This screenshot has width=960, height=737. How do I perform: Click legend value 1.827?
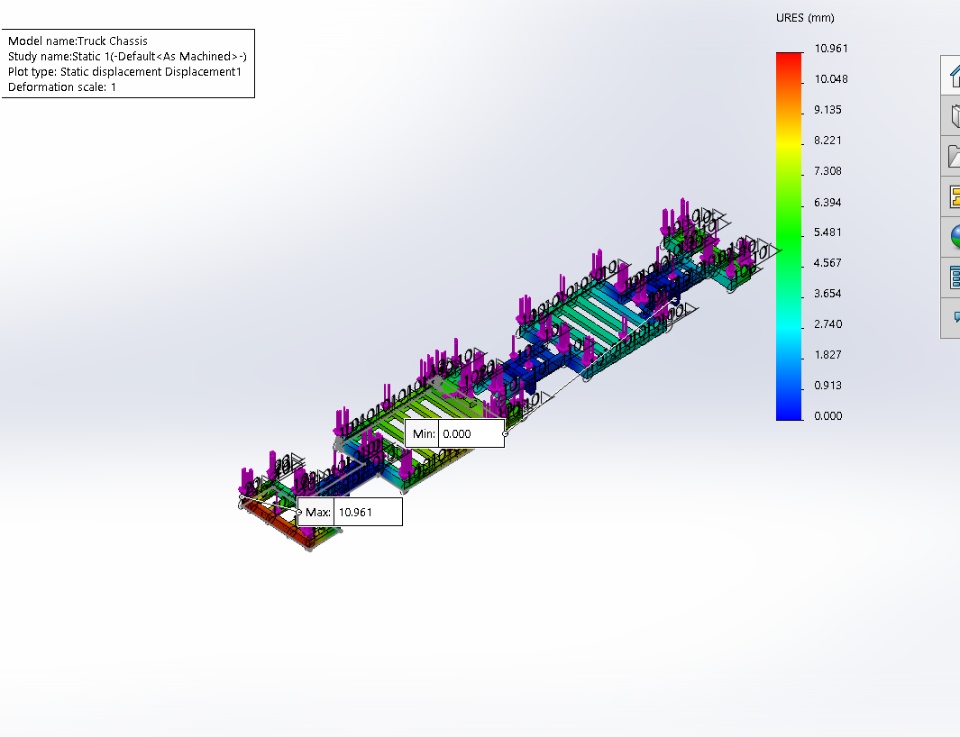point(828,354)
